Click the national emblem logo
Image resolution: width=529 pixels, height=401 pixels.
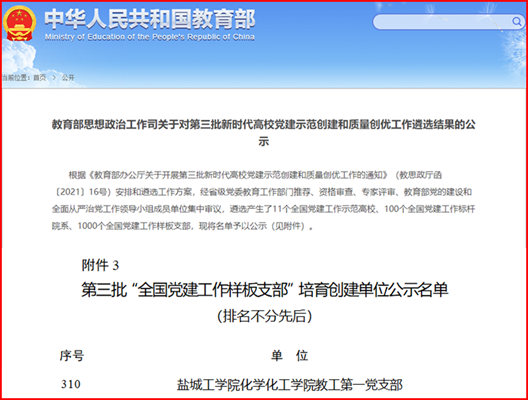(19, 24)
